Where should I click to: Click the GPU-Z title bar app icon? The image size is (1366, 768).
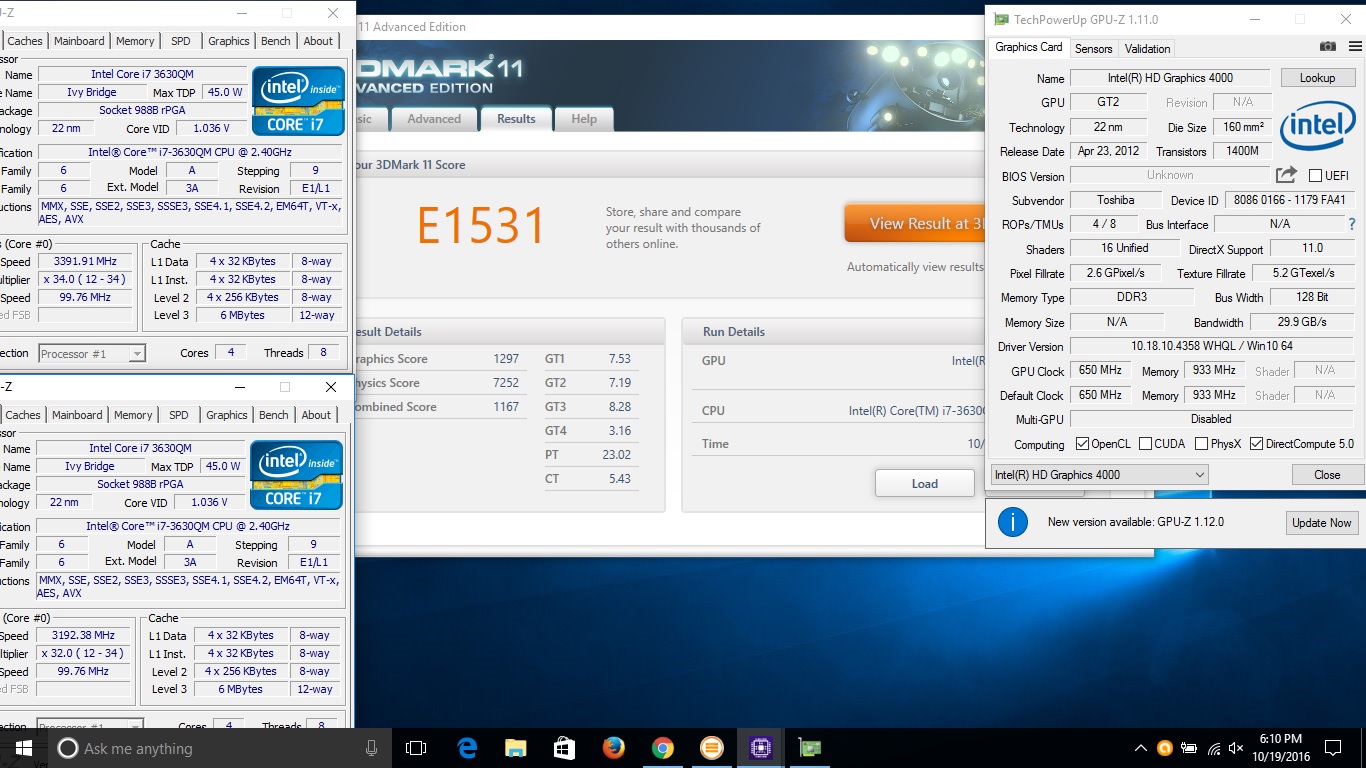pyautogui.click(x=1001, y=19)
